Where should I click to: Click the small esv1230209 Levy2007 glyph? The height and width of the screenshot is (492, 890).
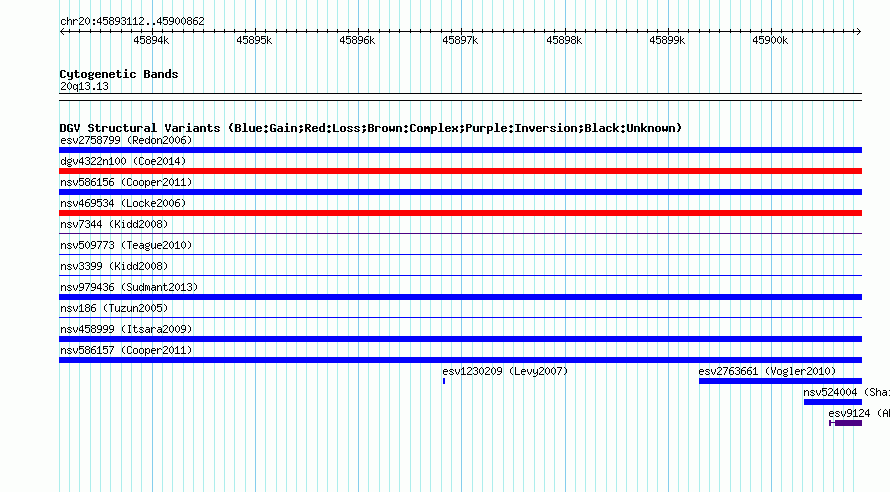pos(444,381)
